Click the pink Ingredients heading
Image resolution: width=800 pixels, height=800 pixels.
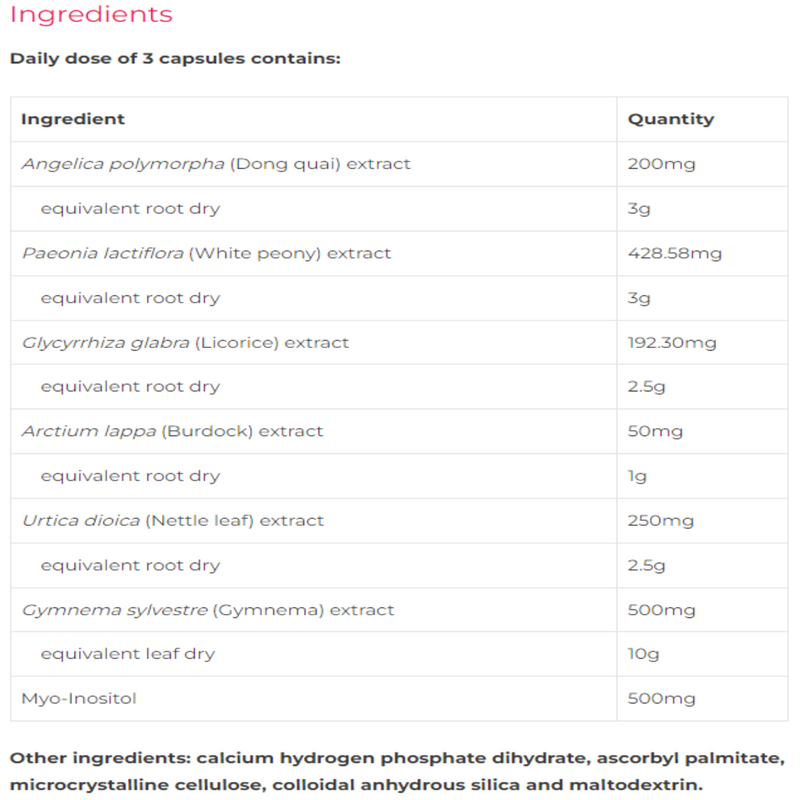click(x=91, y=15)
